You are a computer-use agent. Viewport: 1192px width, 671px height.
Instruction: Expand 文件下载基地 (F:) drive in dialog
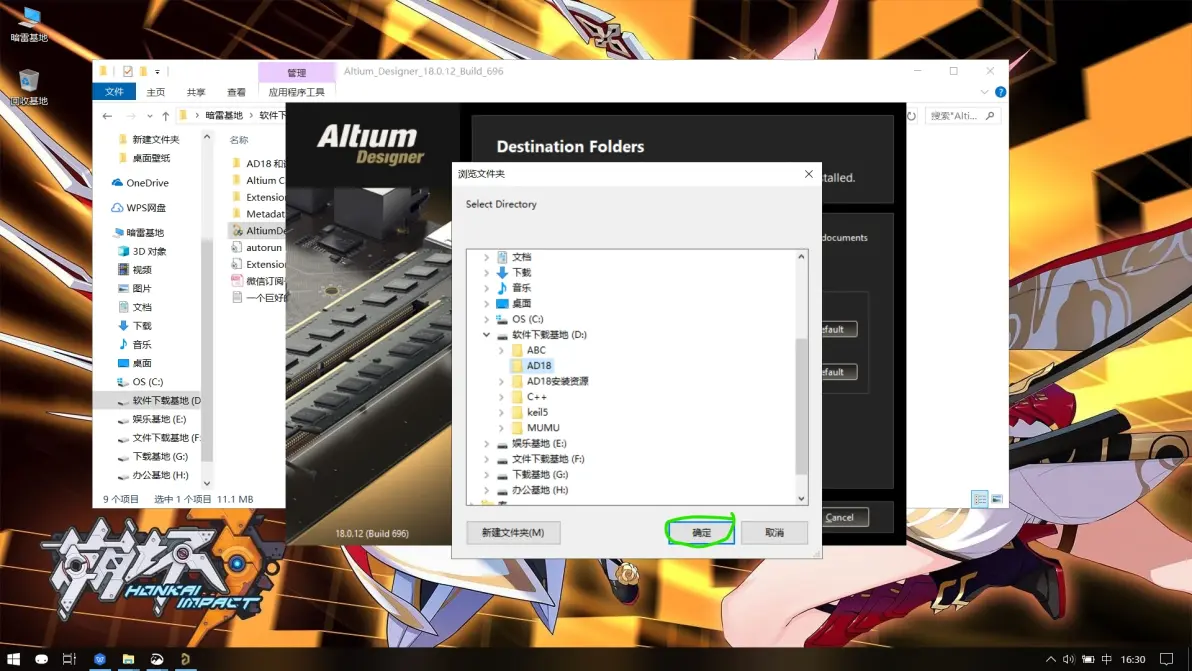click(486, 459)
